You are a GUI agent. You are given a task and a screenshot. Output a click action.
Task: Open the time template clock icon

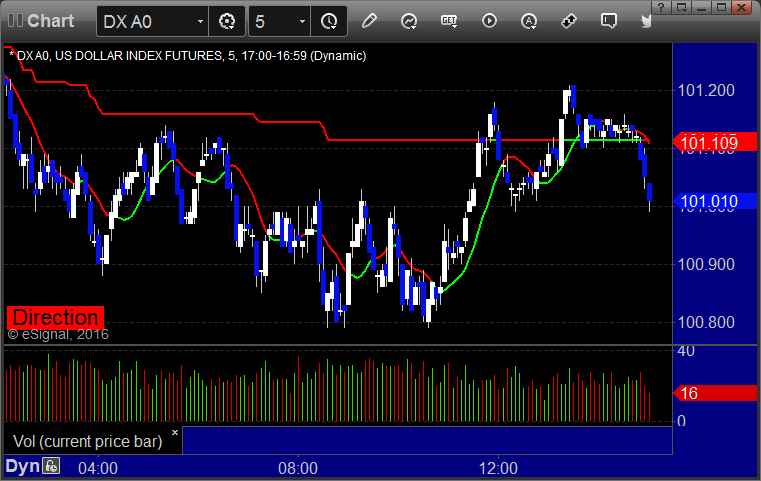tap(329, 21)
